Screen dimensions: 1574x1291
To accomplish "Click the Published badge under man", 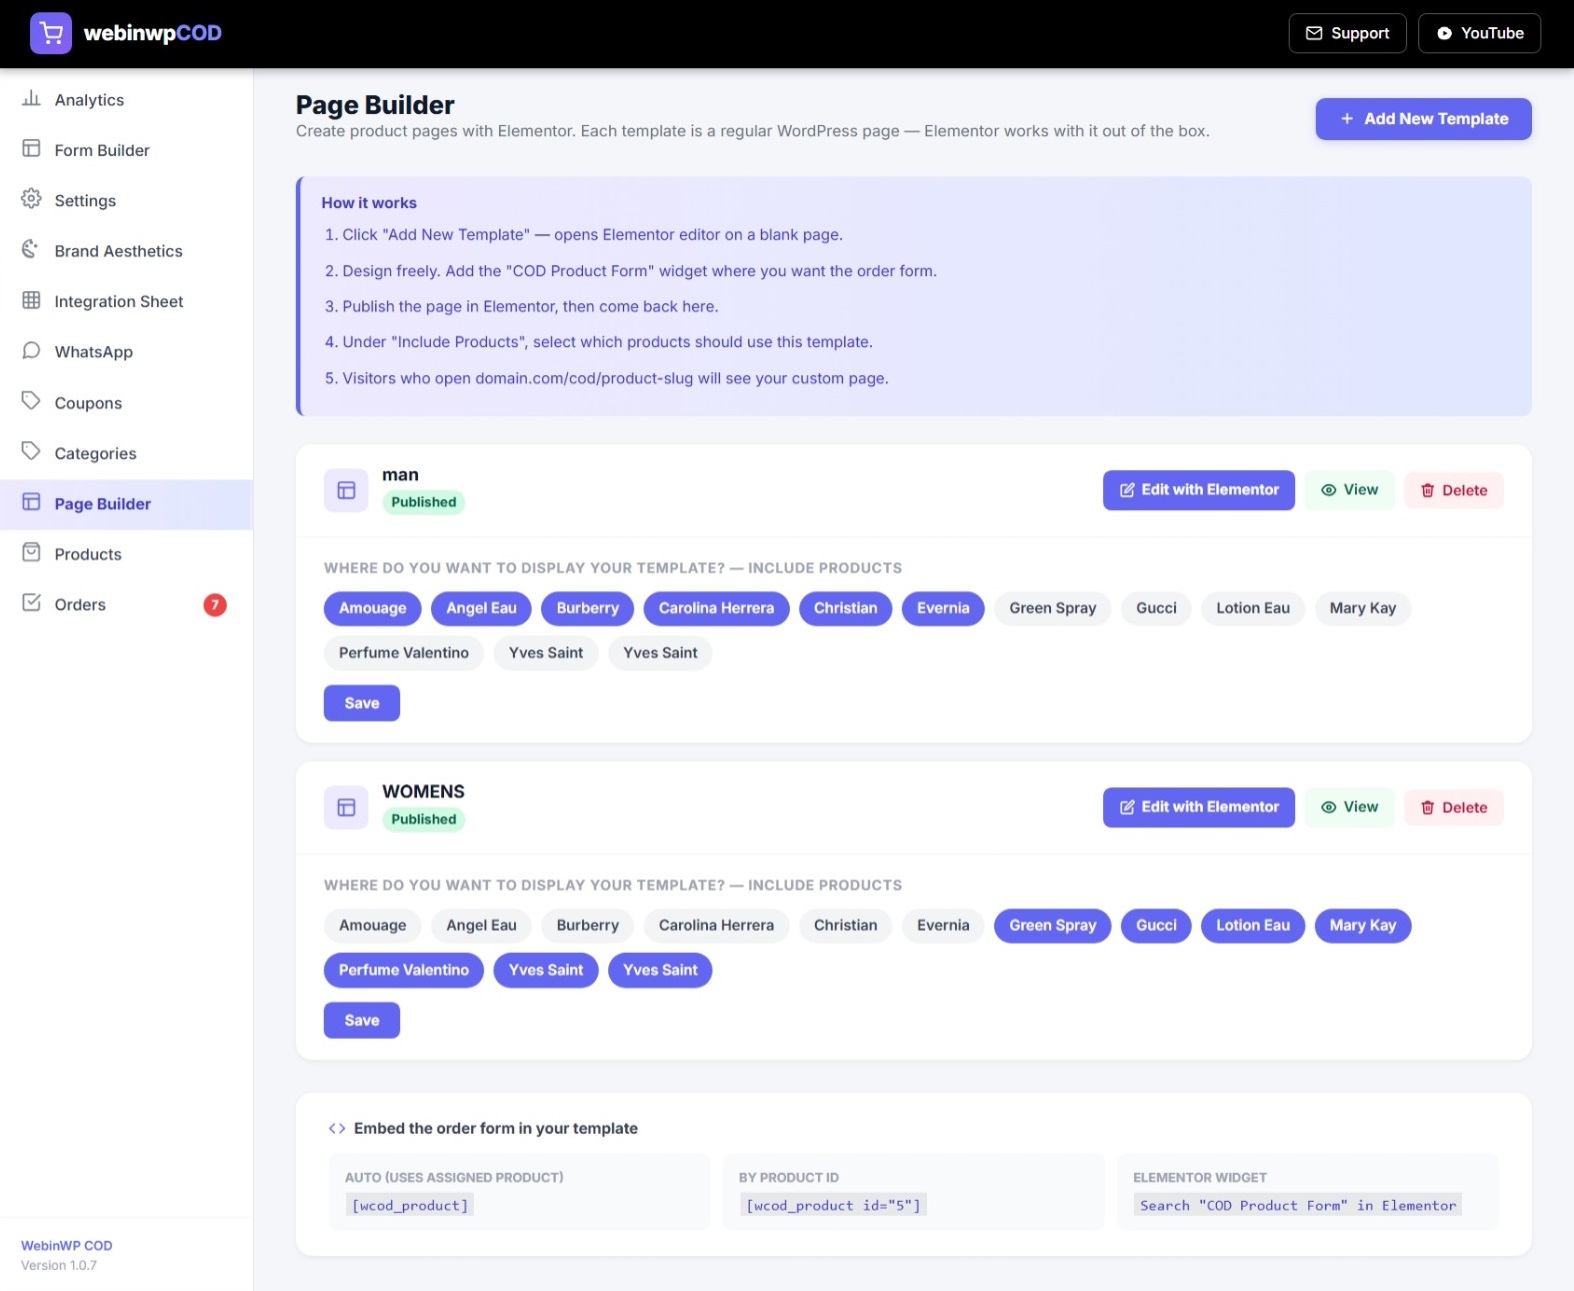I will 423,502.
